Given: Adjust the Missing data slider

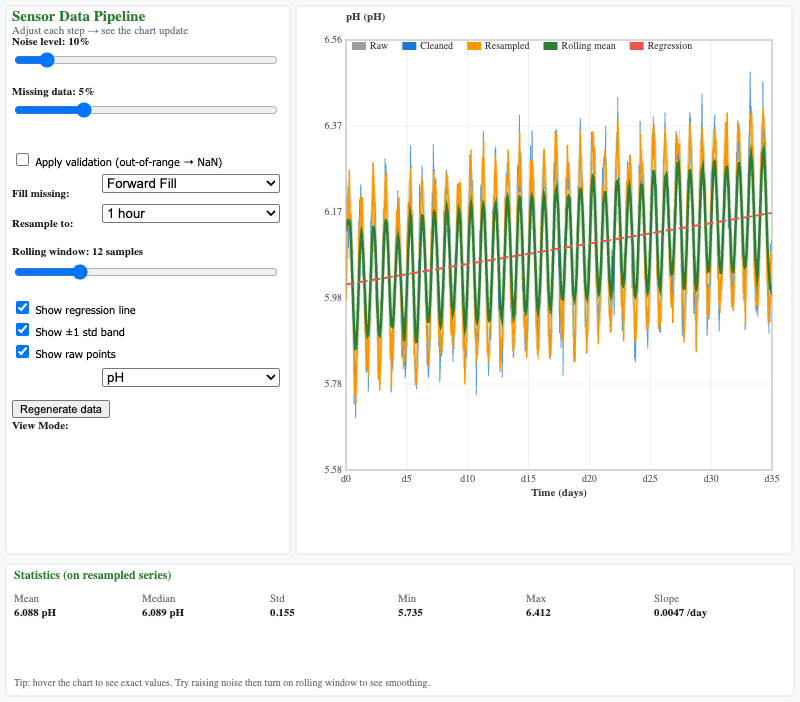Looking at the screenshot, I should tap(146, 110).
